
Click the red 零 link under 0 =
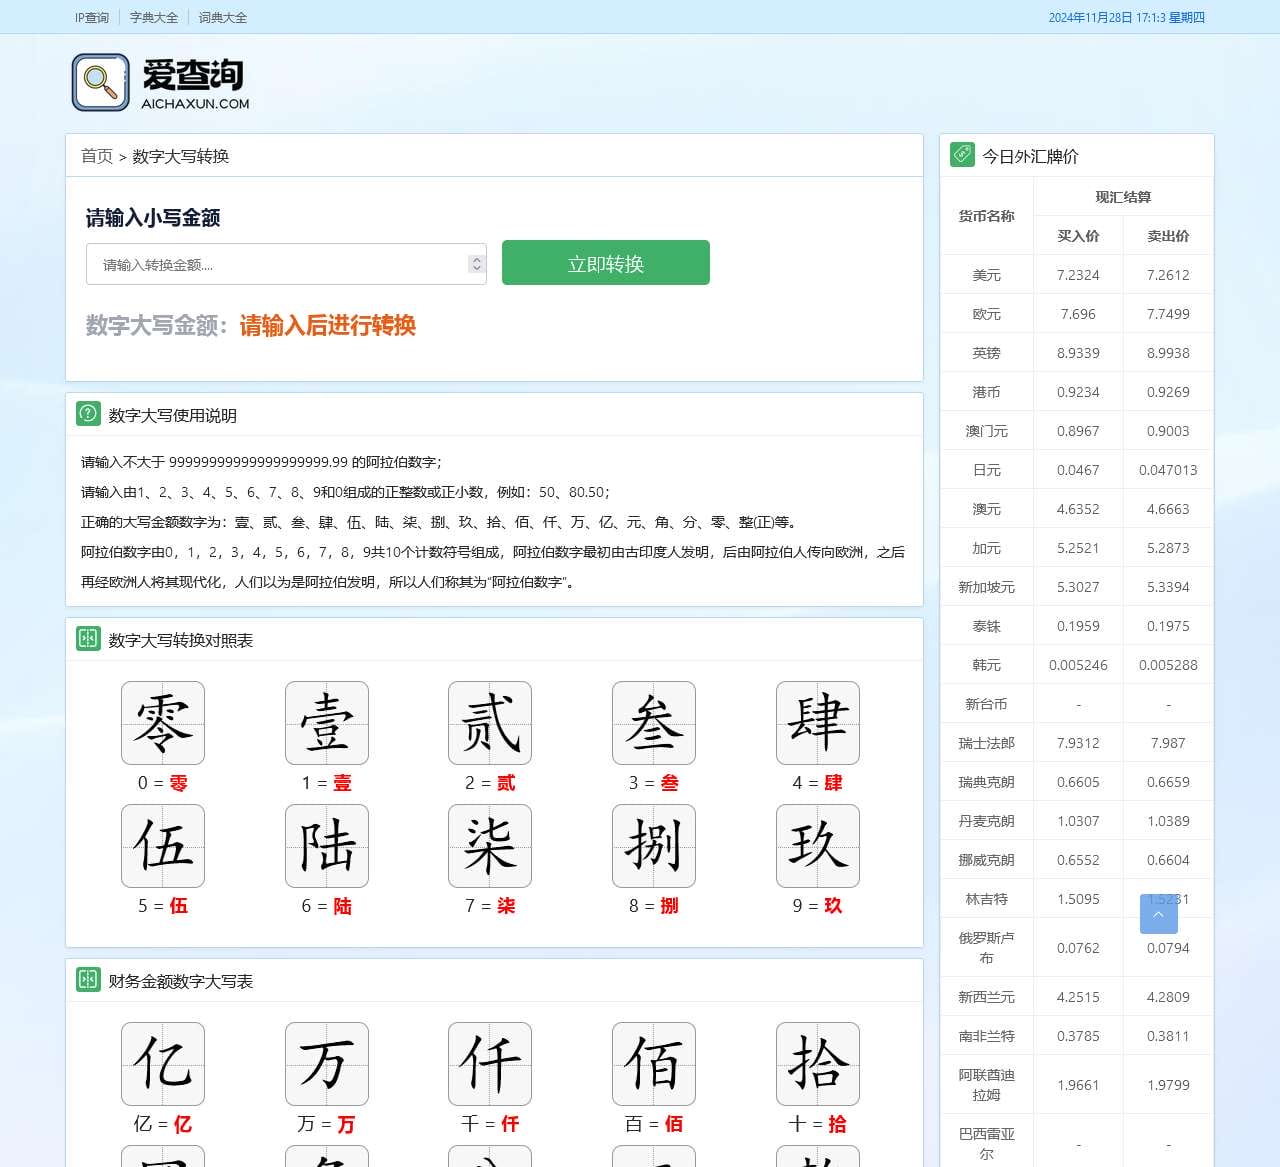(x=179, y=783)
